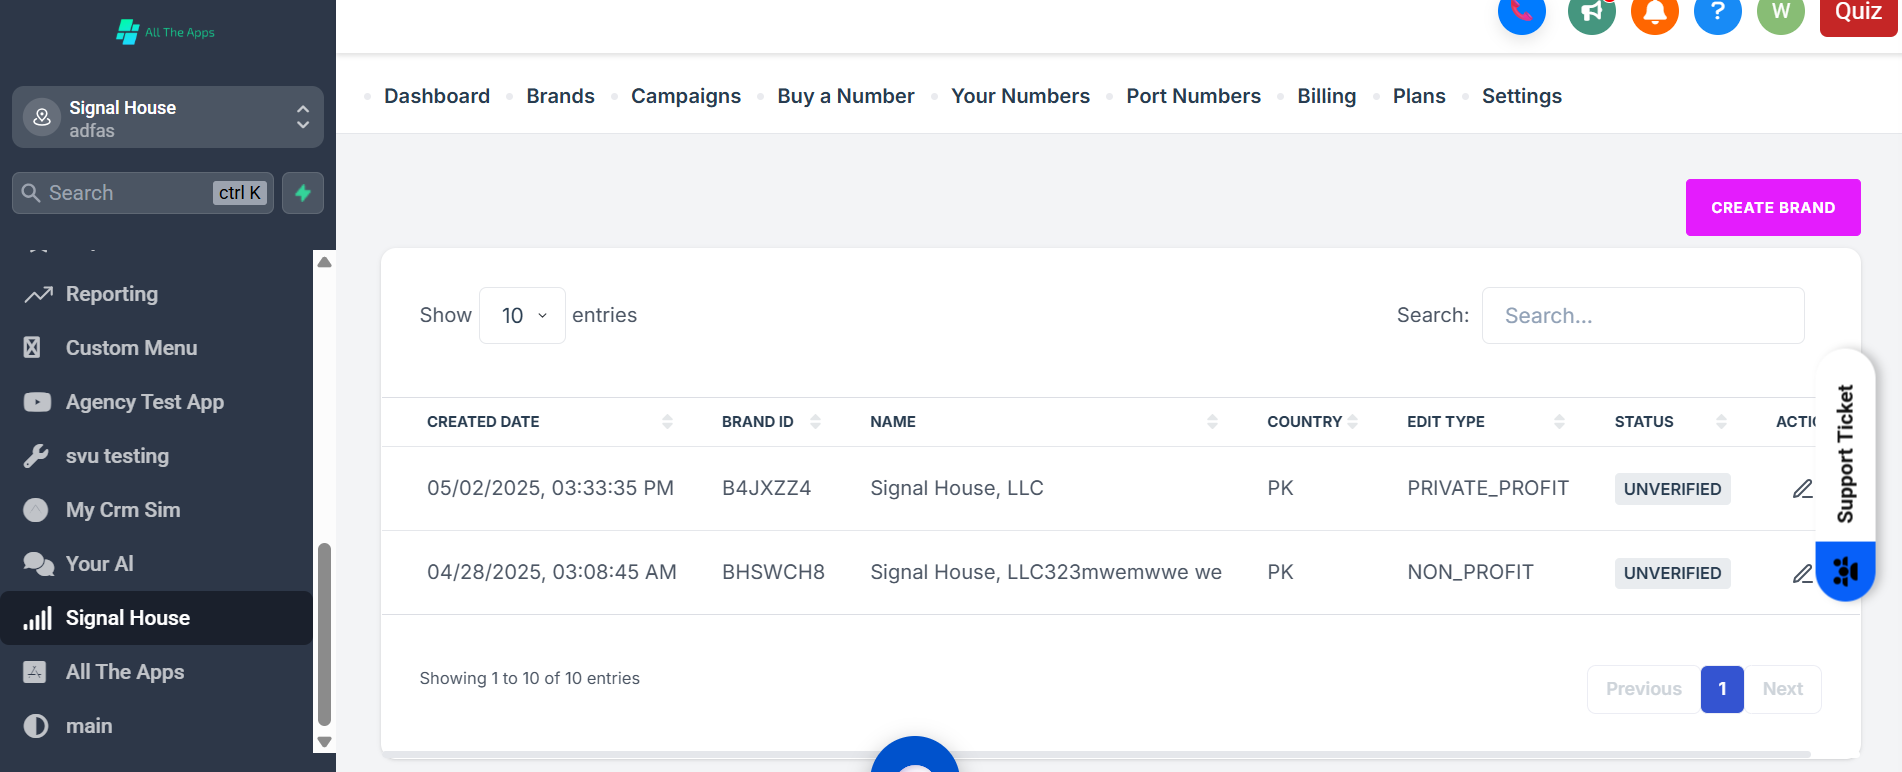Switch to the Brands tab

[560, 96]
